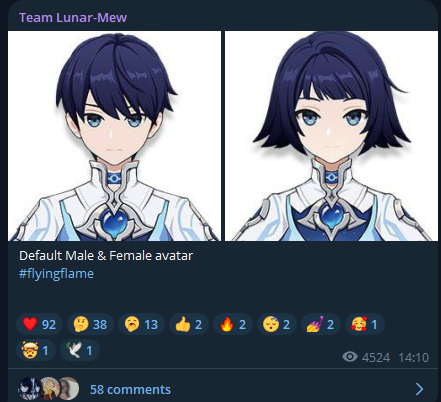This screenshot has height=402, width=441.
Task: Click the first commenter avatar
Action: tap(30, 389)
